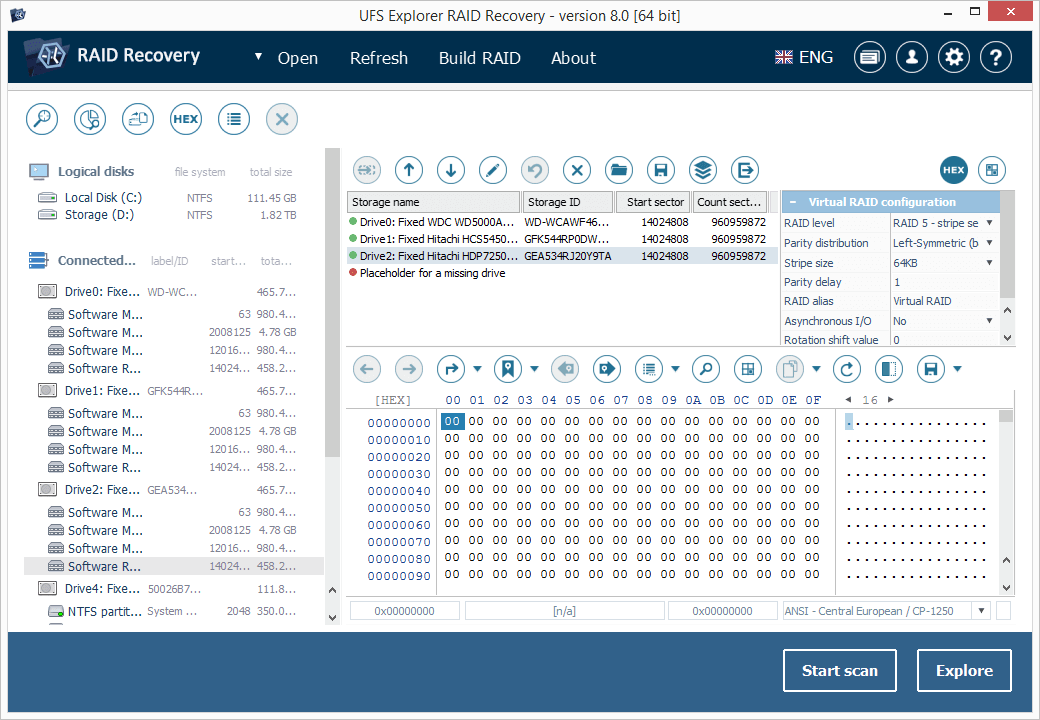The width and height of the screenshot is (1040, 720).
Task: Toggle the blue HEX display mode button
Action: tap(954, 170)
